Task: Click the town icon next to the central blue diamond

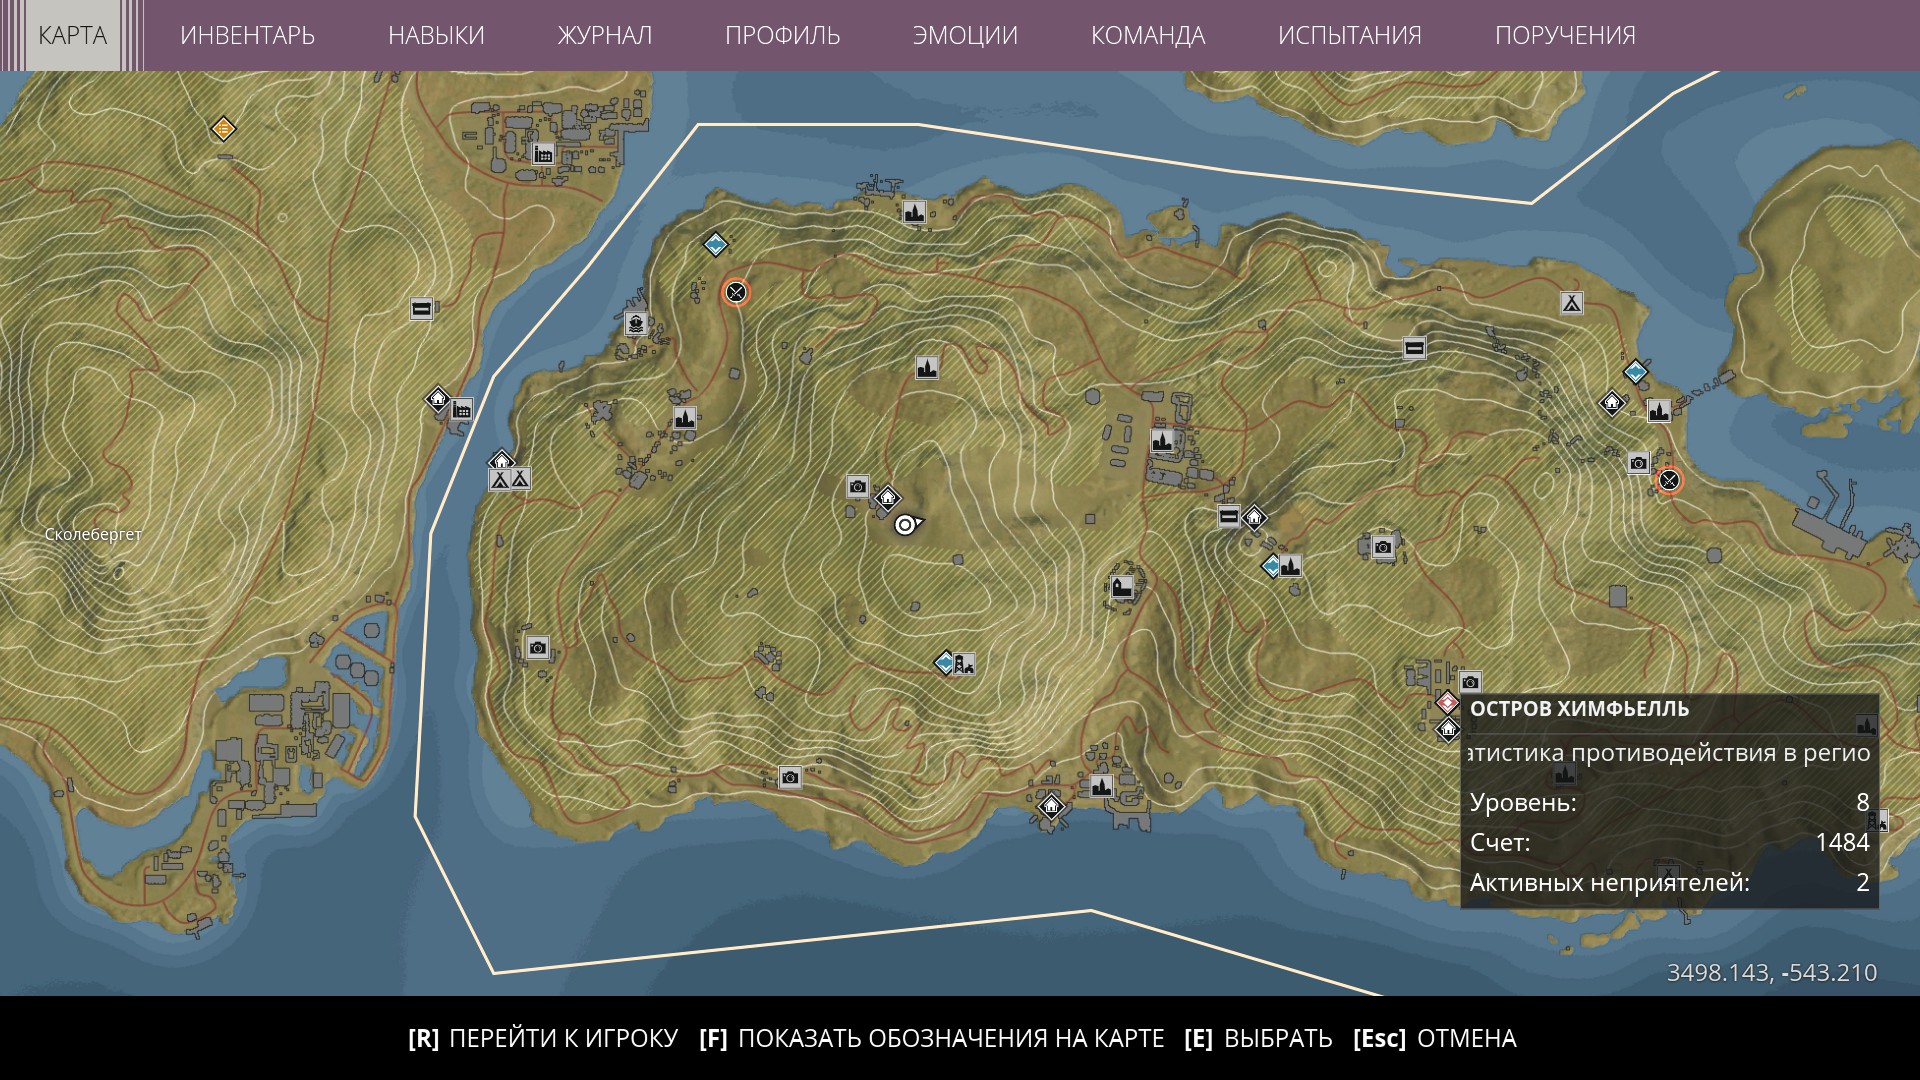Action: (x=1291, y=566)
